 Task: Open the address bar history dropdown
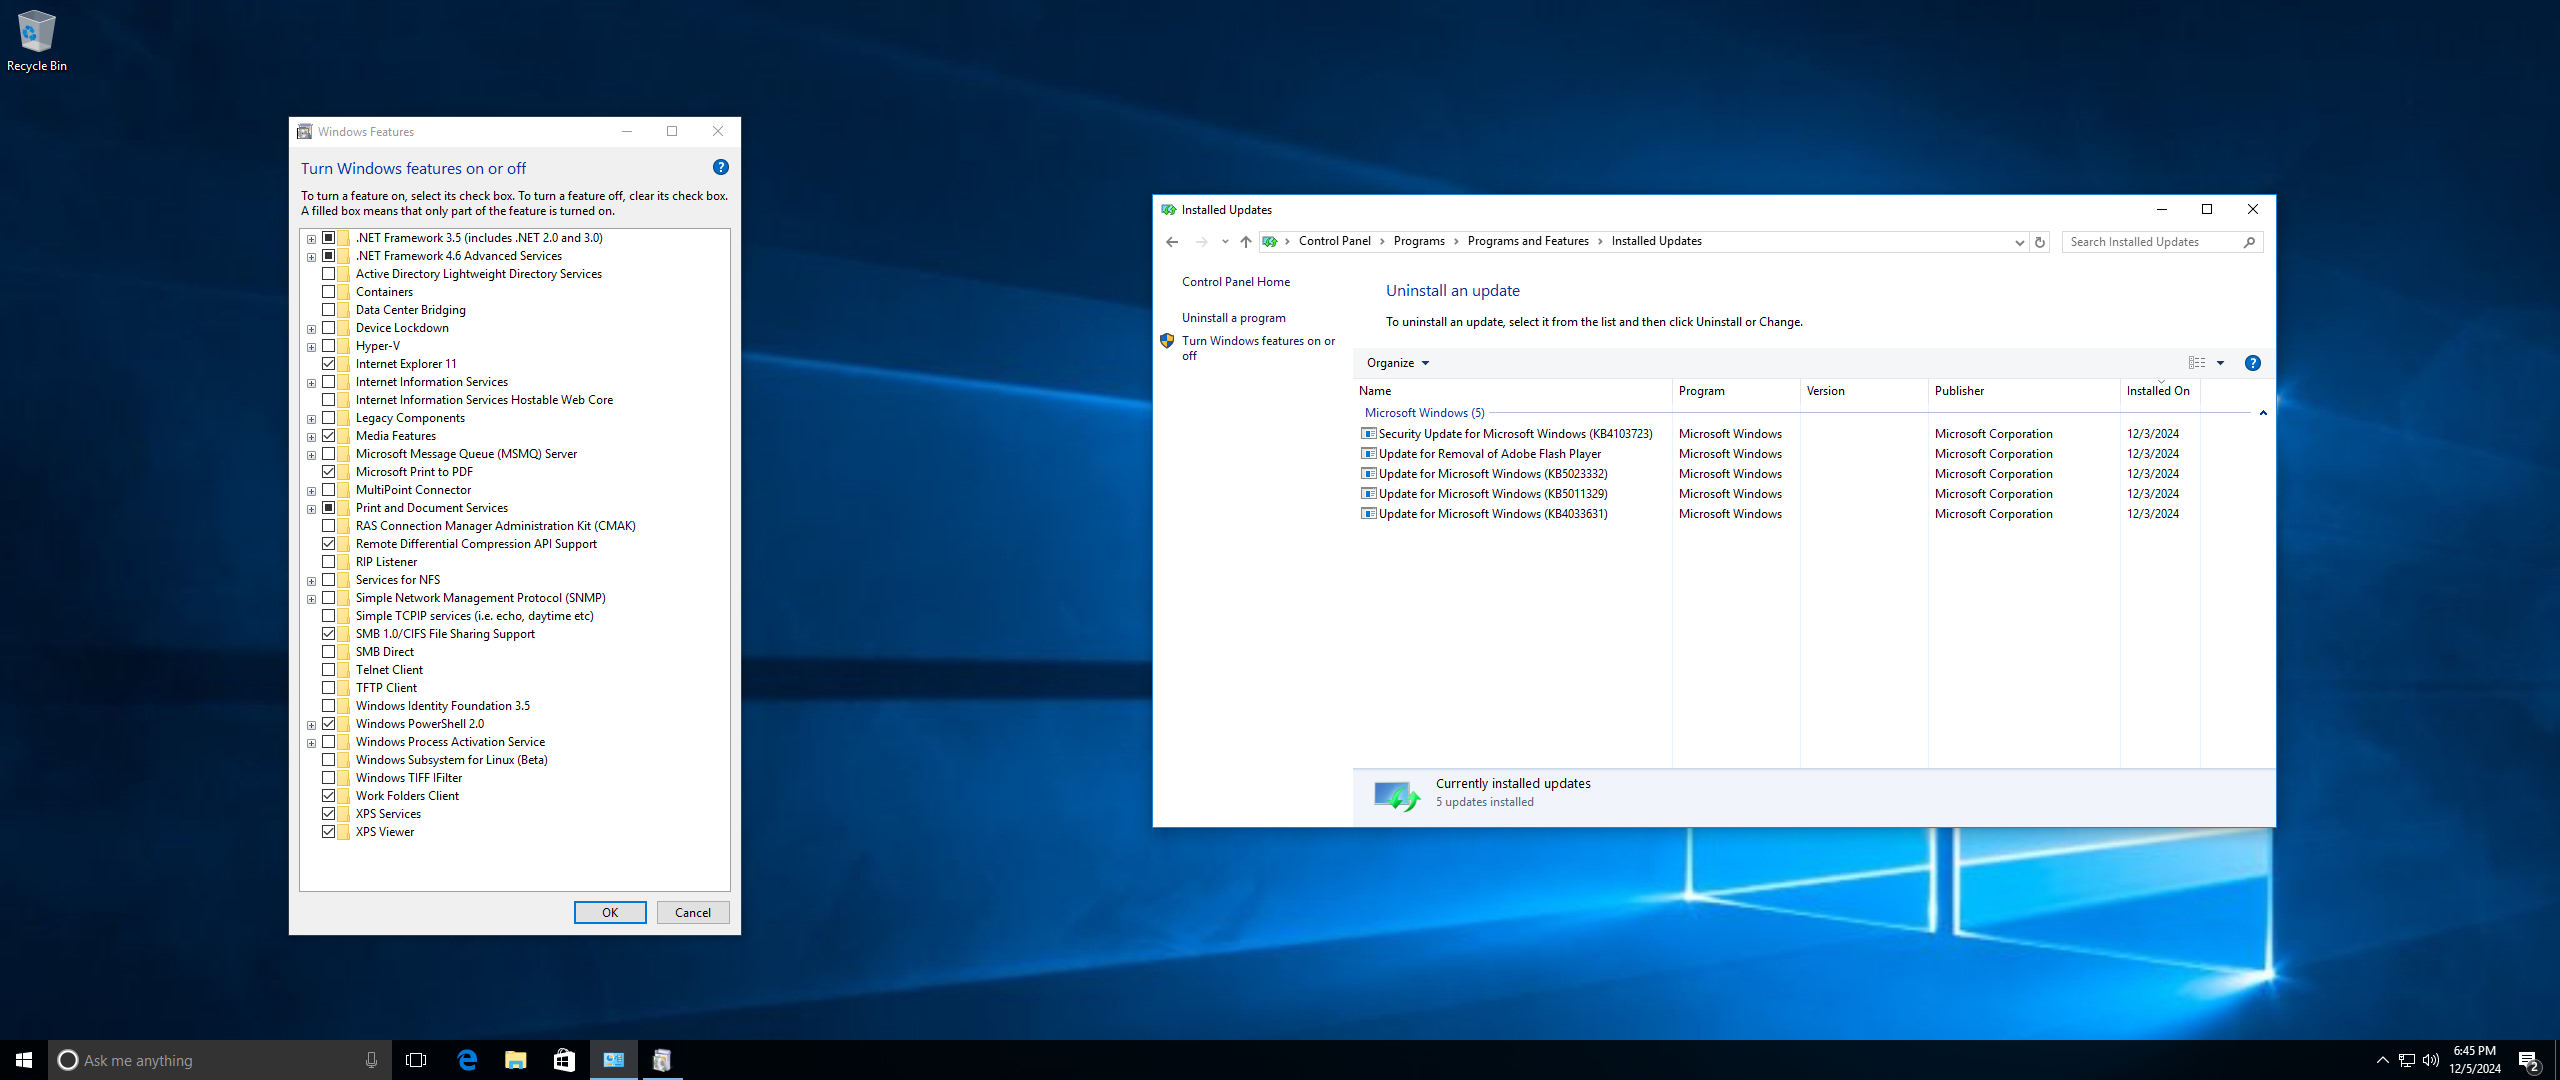pyautogui.click(x=2019, y=242)
